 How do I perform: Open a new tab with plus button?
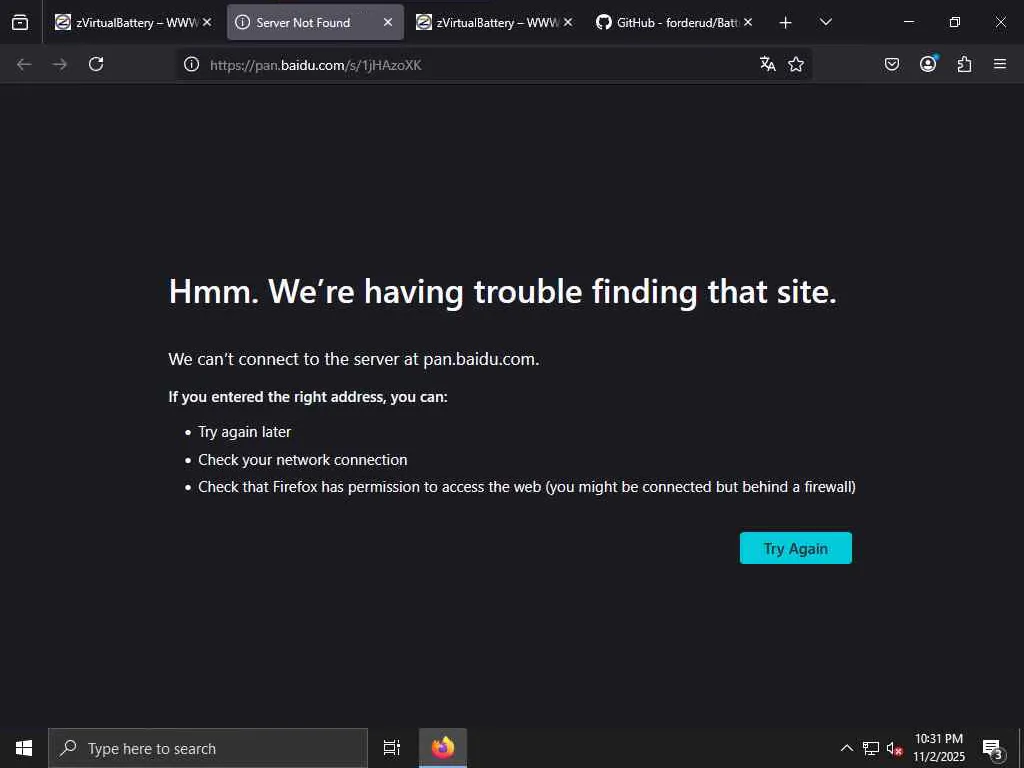[786, 23]
